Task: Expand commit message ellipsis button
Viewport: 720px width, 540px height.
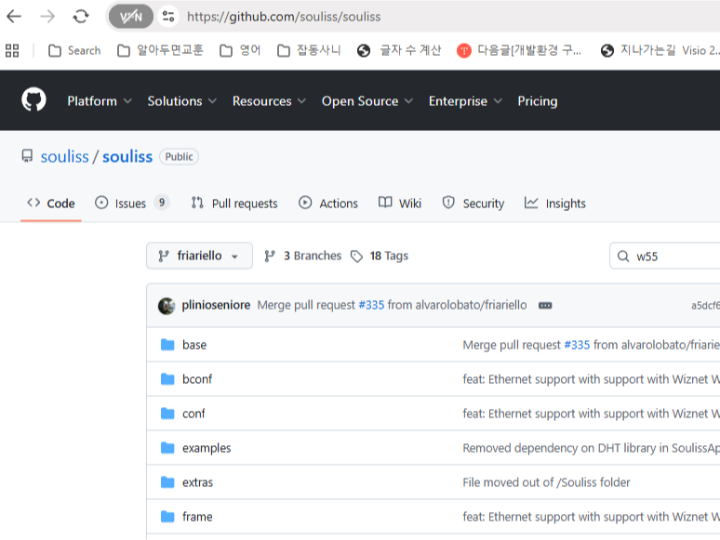Action: pyautogui.click(x=545, y=305)
